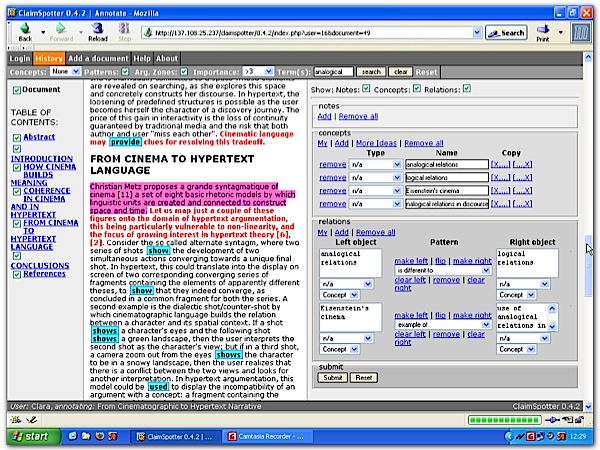Click the URL address field

click(307, 33)
